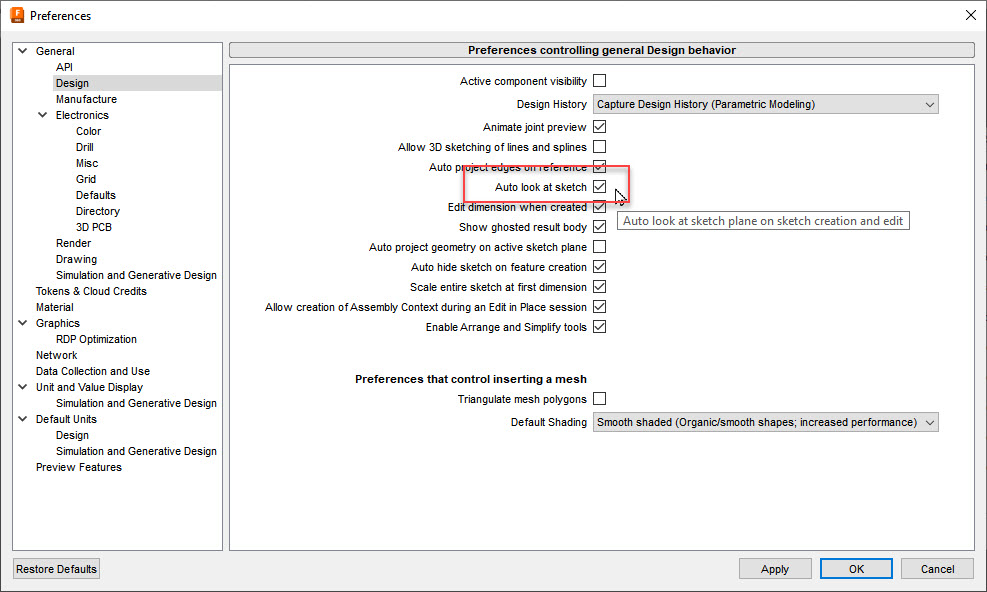Screen dimensions: 987x592
Task: Click the Cancel button
Action: coord(937,569)
